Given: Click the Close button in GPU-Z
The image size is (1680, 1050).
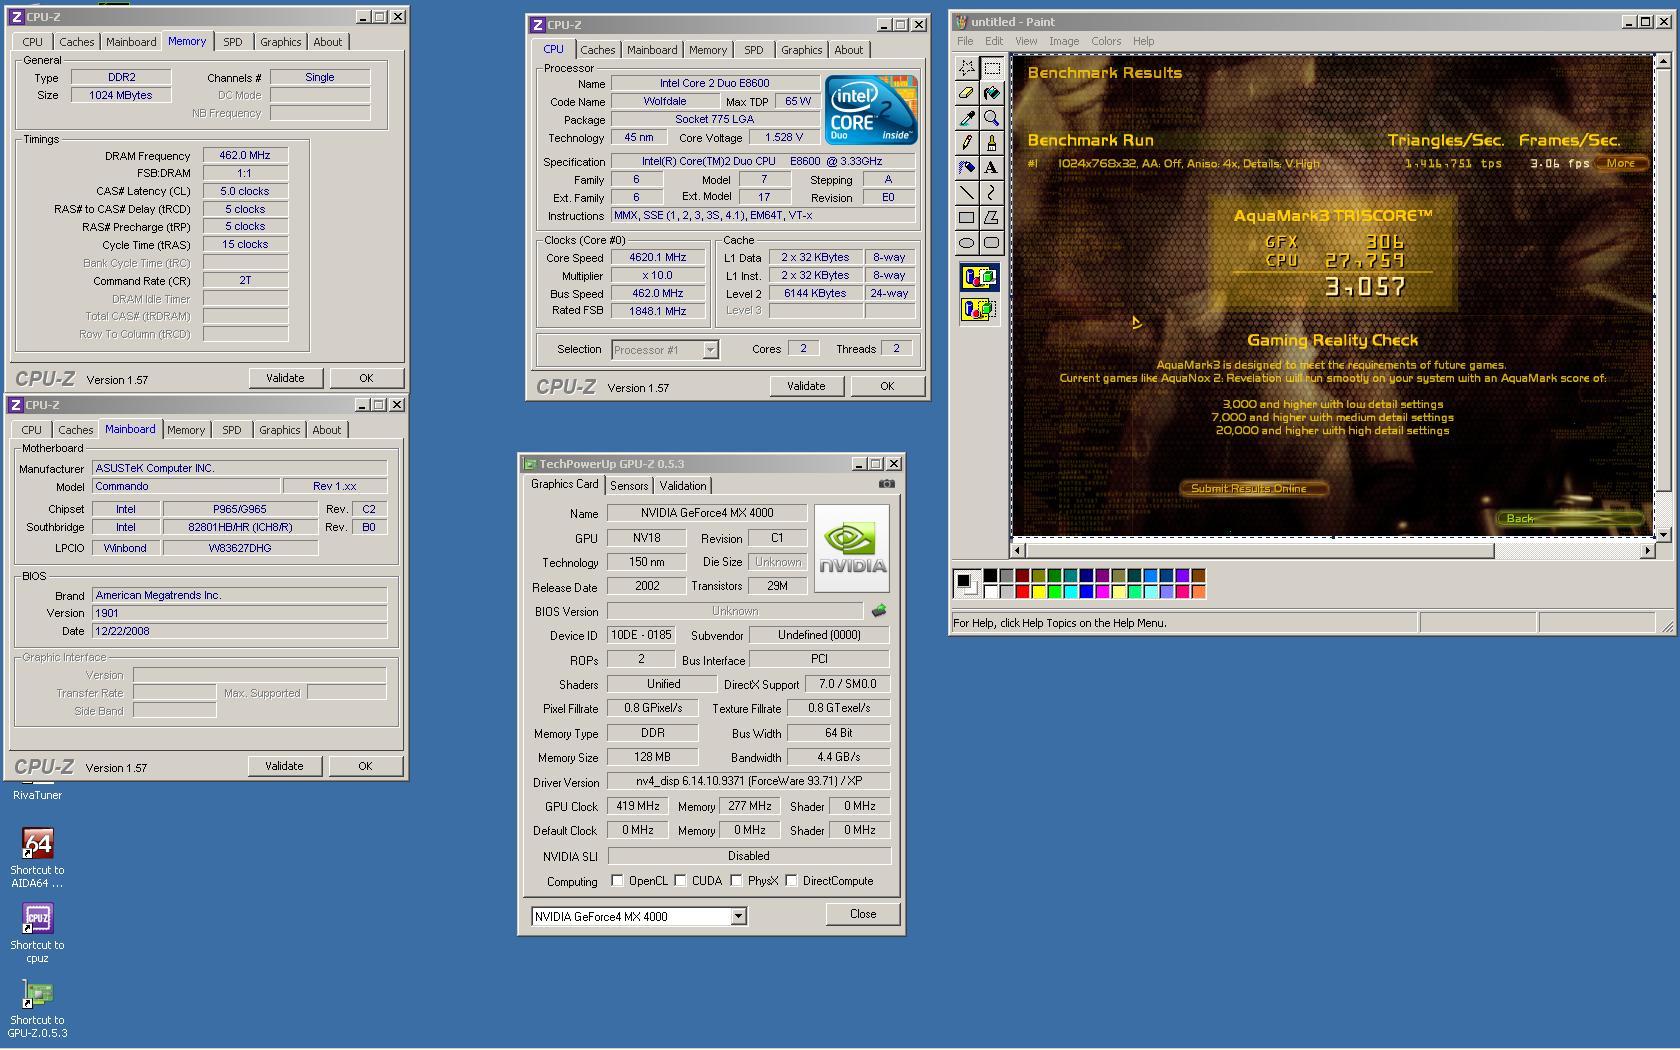Looking at the screenshot, I should (x=863, y=914).
